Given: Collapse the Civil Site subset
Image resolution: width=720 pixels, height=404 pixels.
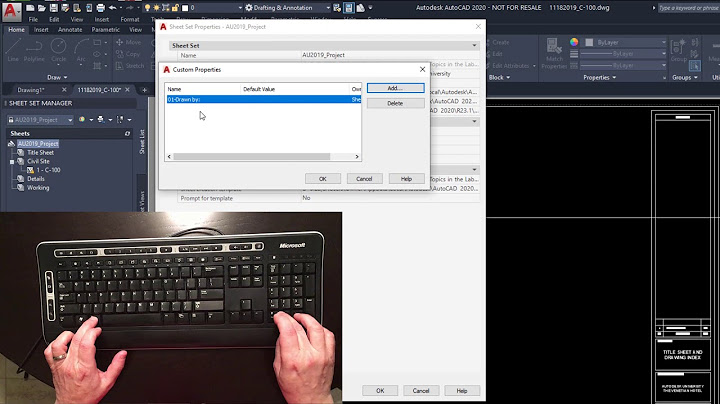Looking at the screenshot, I should click(x=12, y=162).
